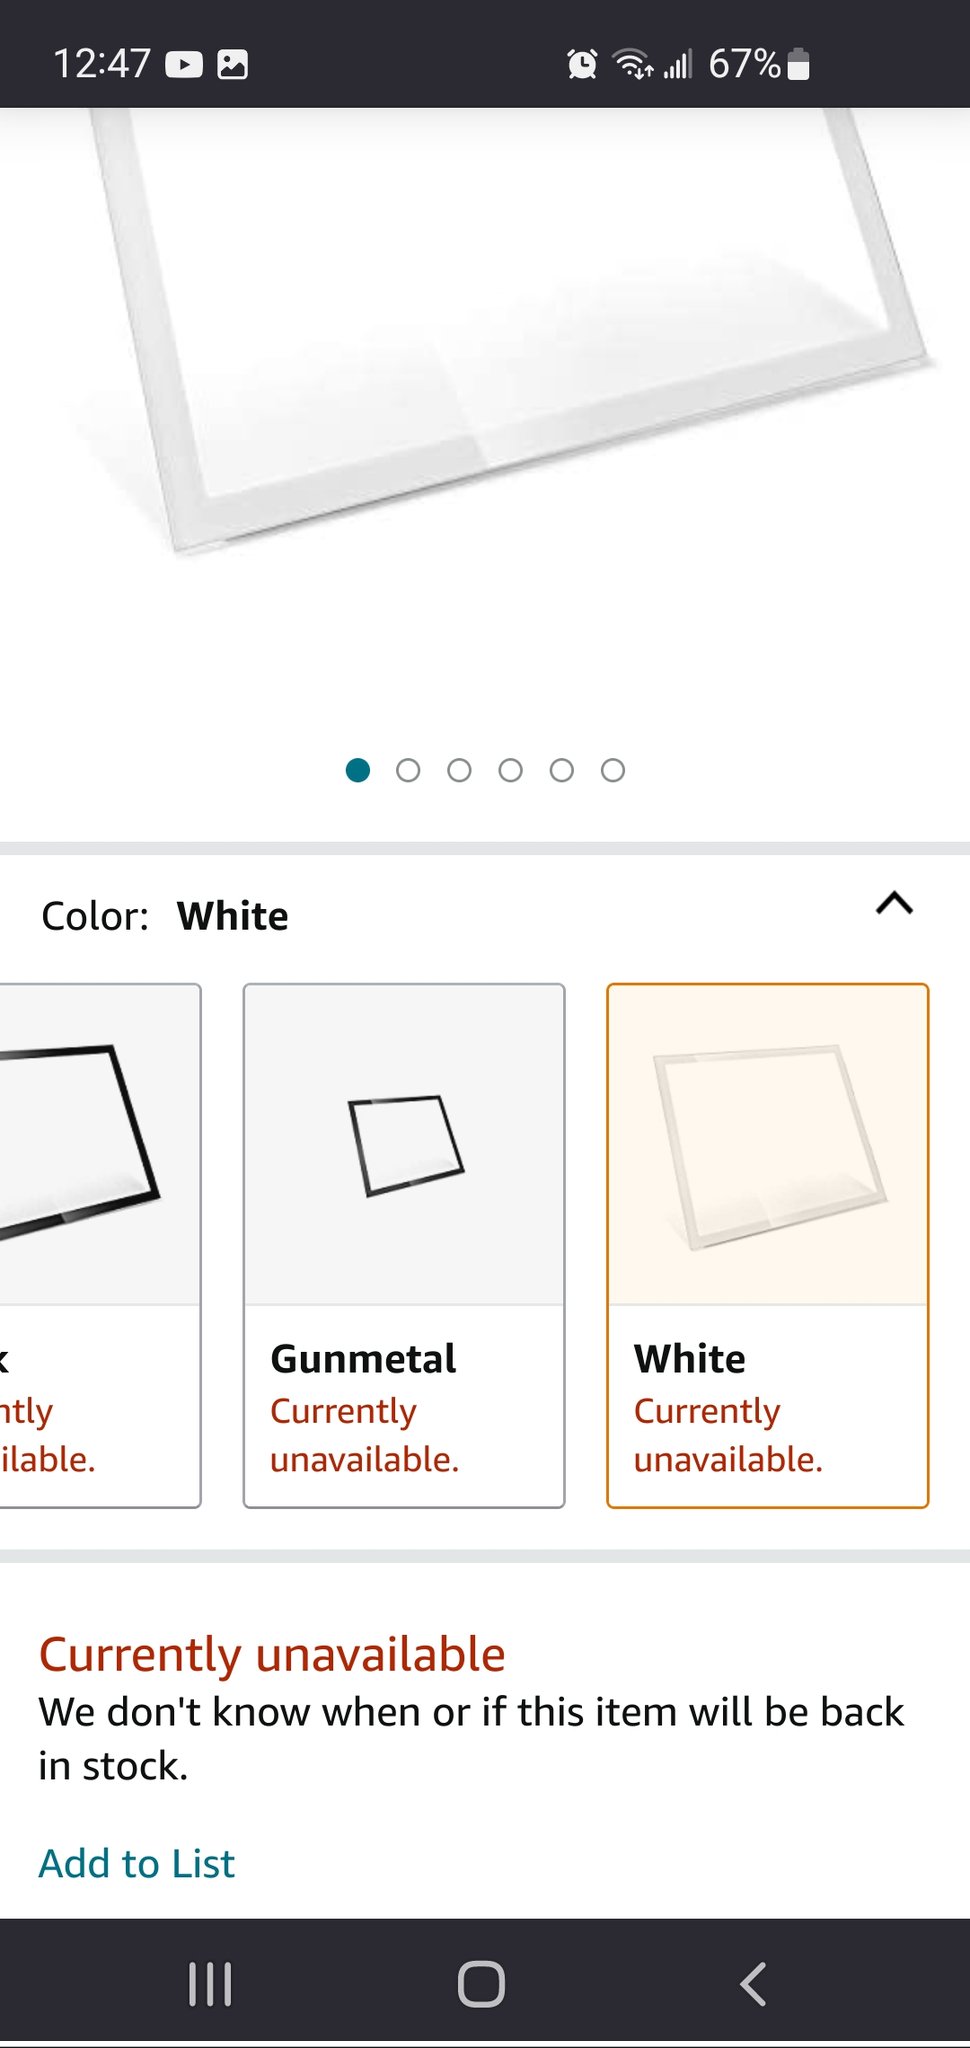The width and height of the screenshot is (970, 2048).
Task: Tap the gallery image notification icon
Action: click(x=232, y=65)
